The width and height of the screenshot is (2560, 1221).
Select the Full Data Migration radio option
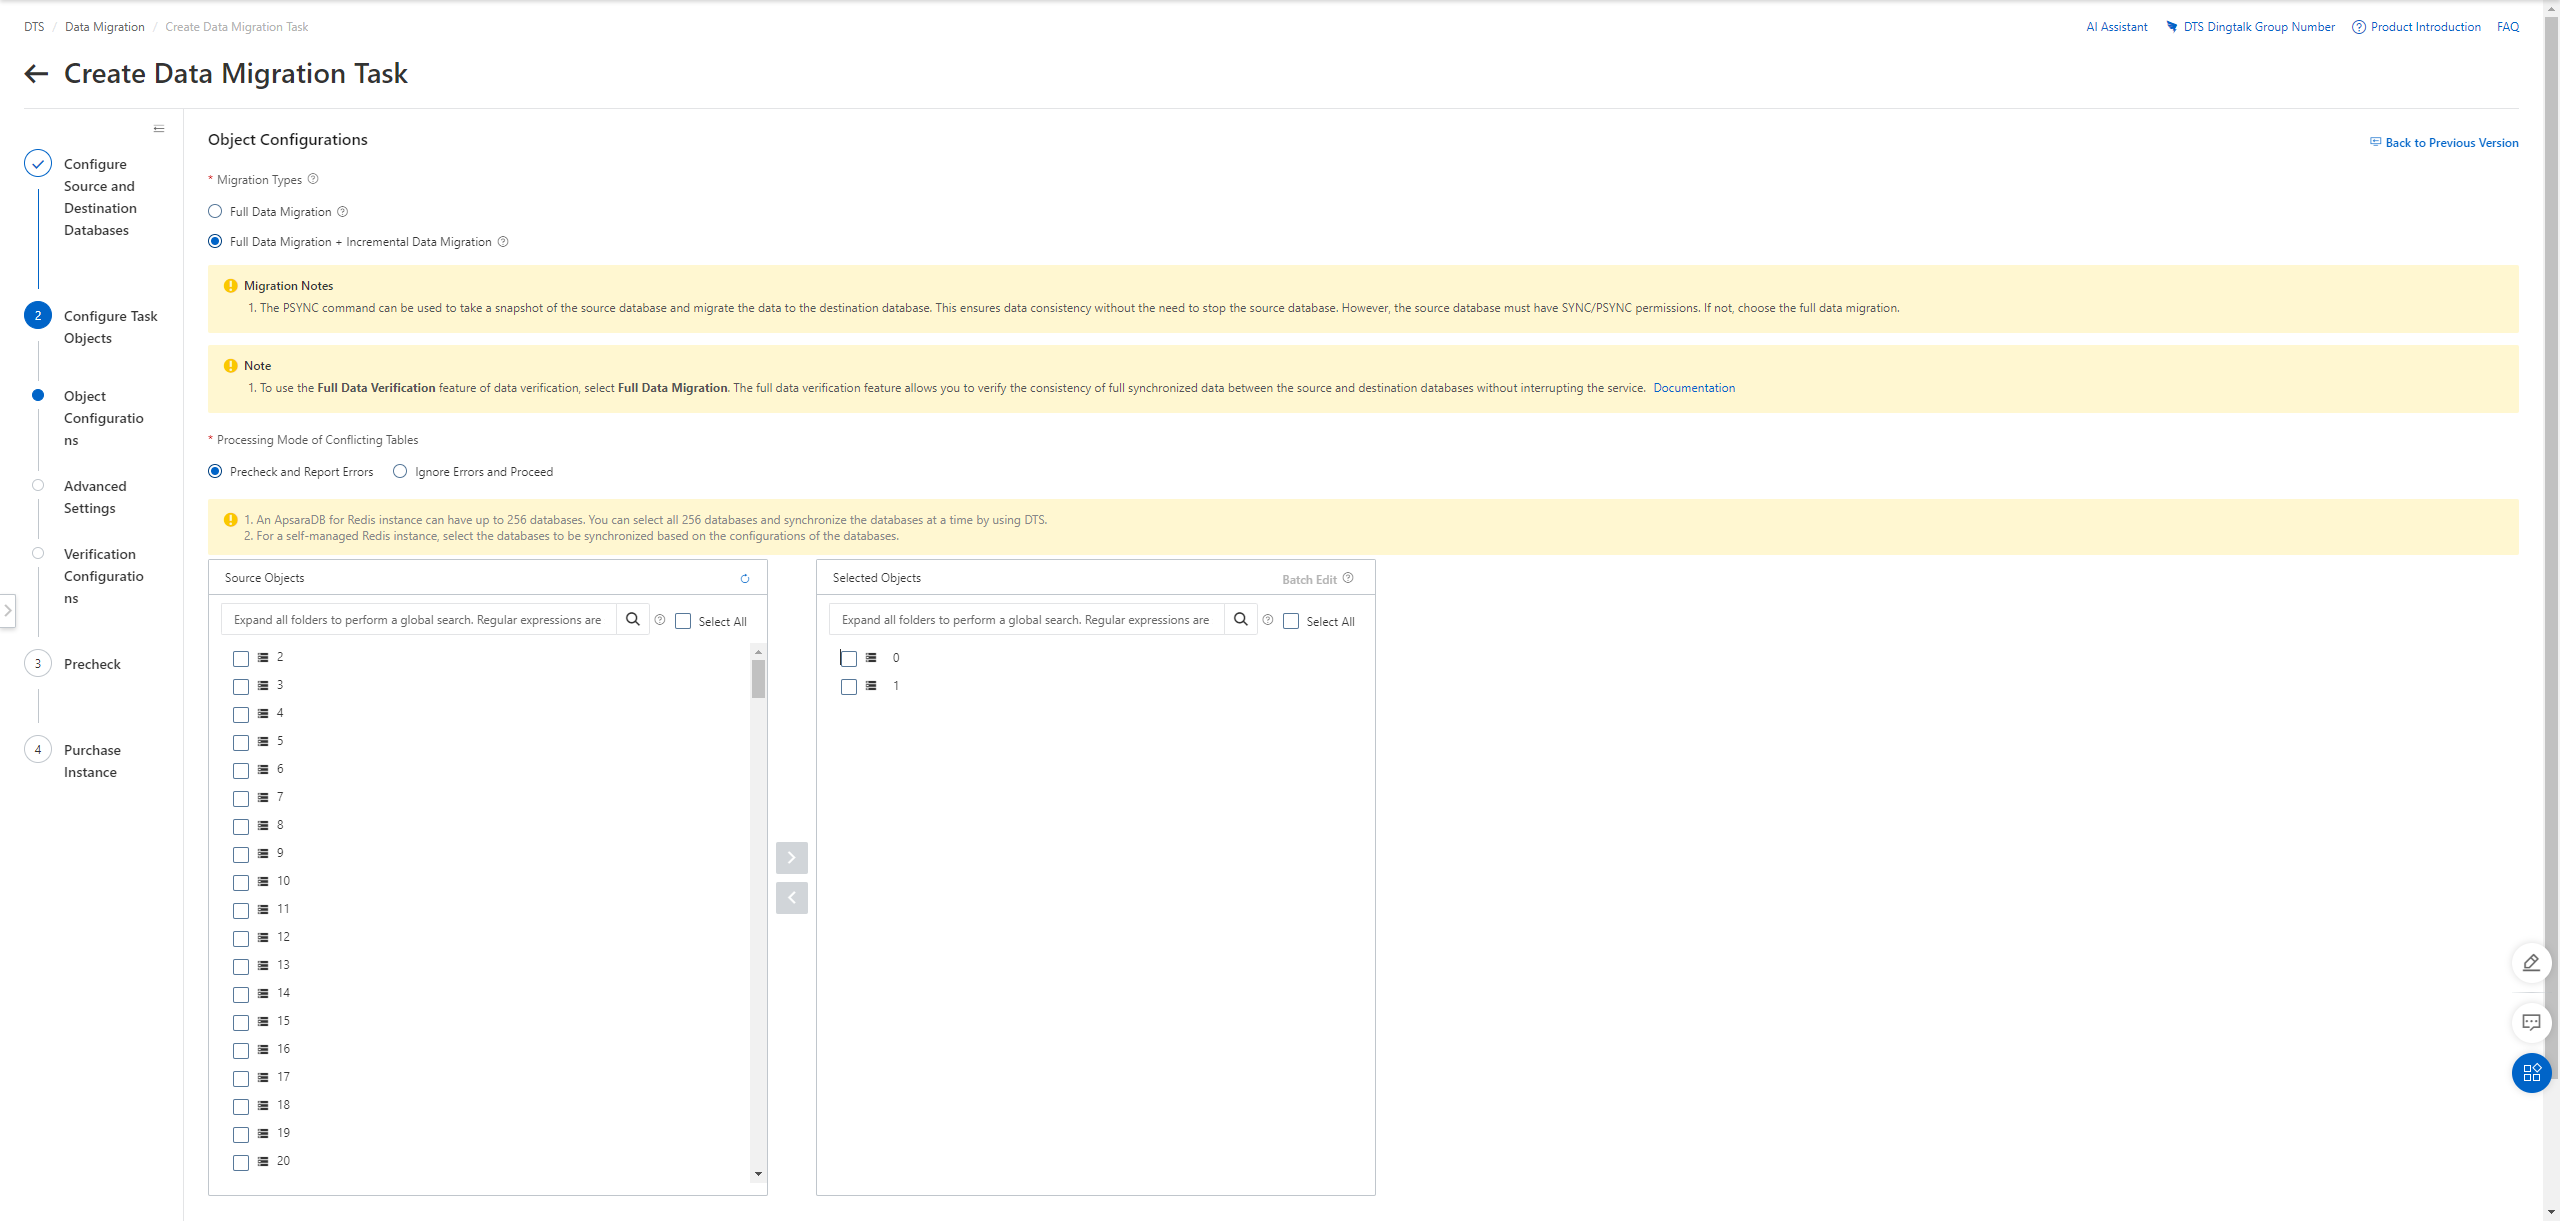coord(215,212)
